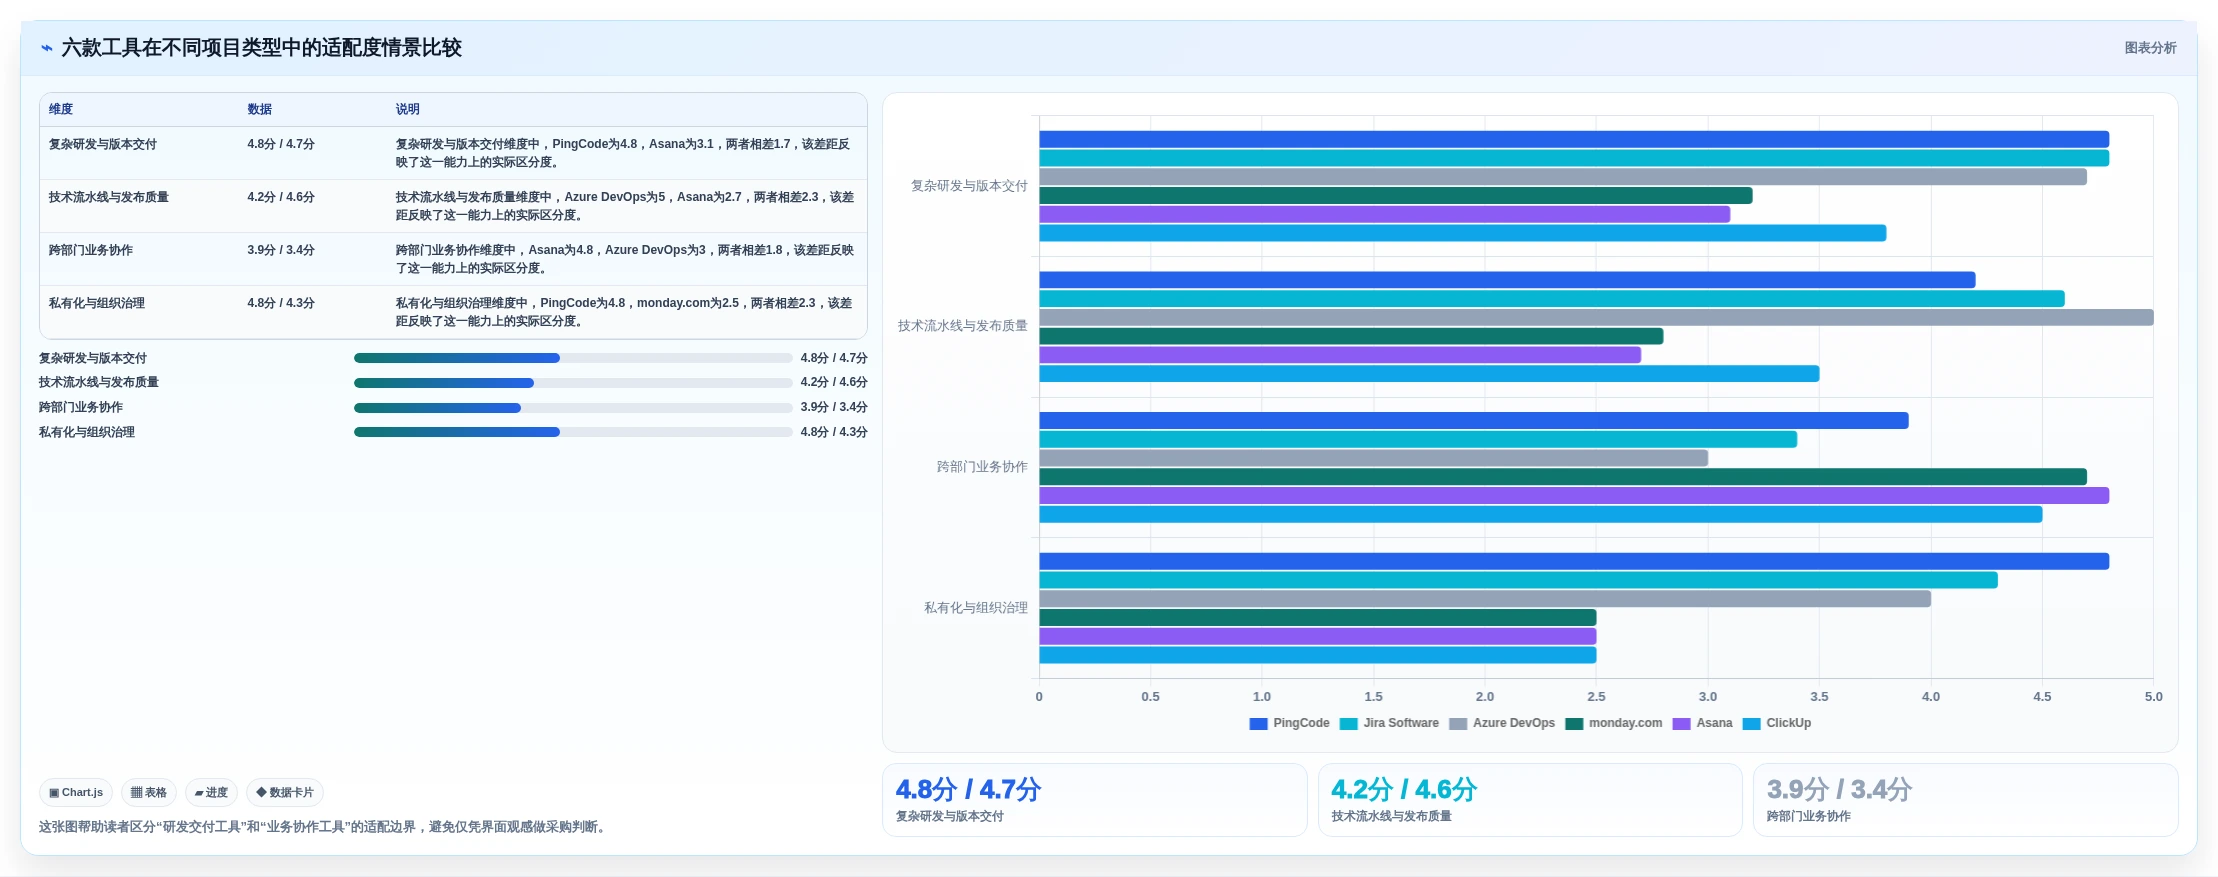The height and width of the screenshot is (877, 2218).
Task: Open the 3.9分 / 3.4分 data card
Action: pyautogui.click(x=1965, y=800)
